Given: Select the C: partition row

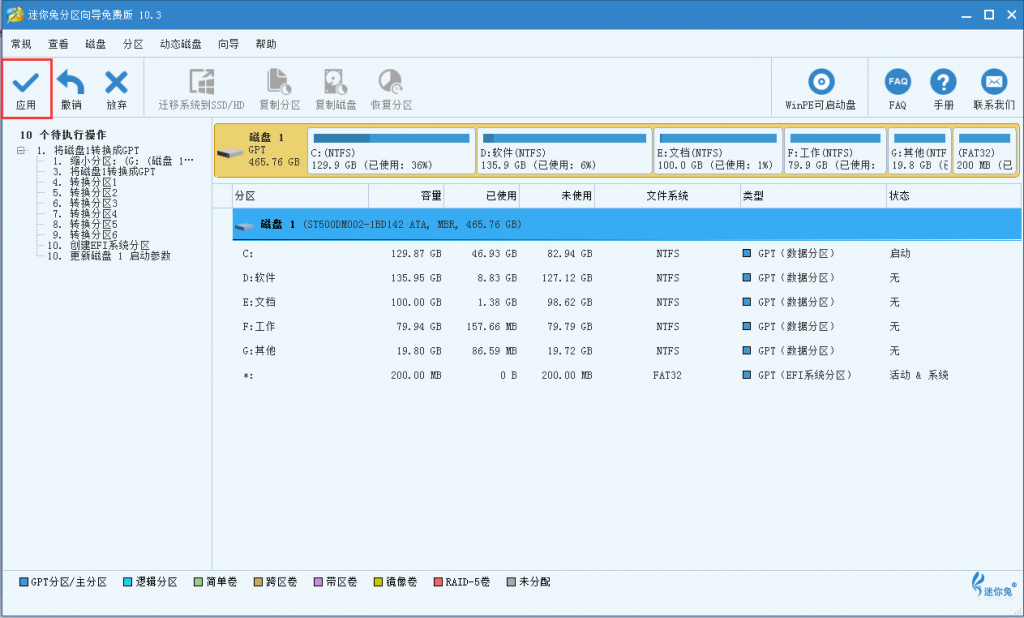Looking at the screenshot, I should (x=626, y=253).
